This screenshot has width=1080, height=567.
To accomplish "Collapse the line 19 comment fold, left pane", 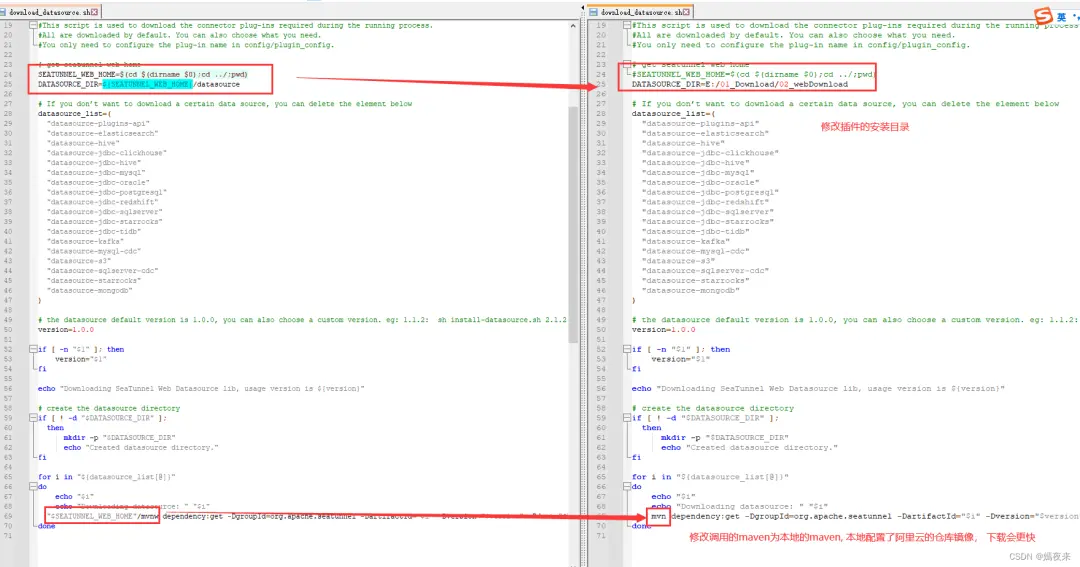I will tap(32, 25).
